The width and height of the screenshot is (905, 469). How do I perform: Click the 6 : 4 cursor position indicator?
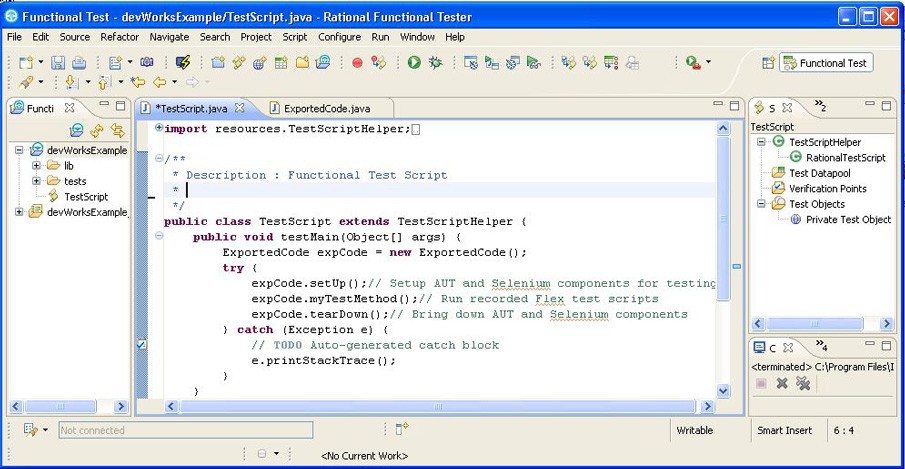[843, 430]
